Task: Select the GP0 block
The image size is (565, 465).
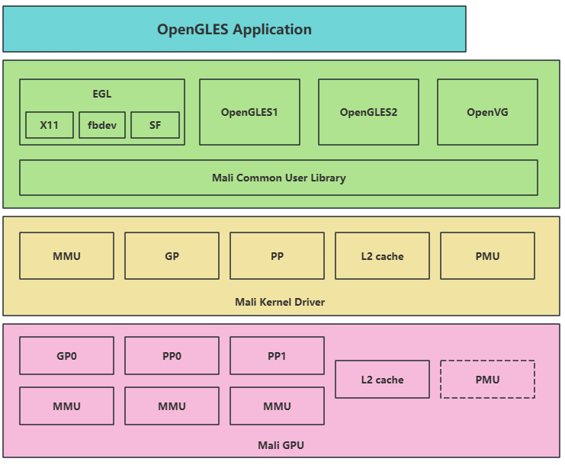Action: [67, 356]
